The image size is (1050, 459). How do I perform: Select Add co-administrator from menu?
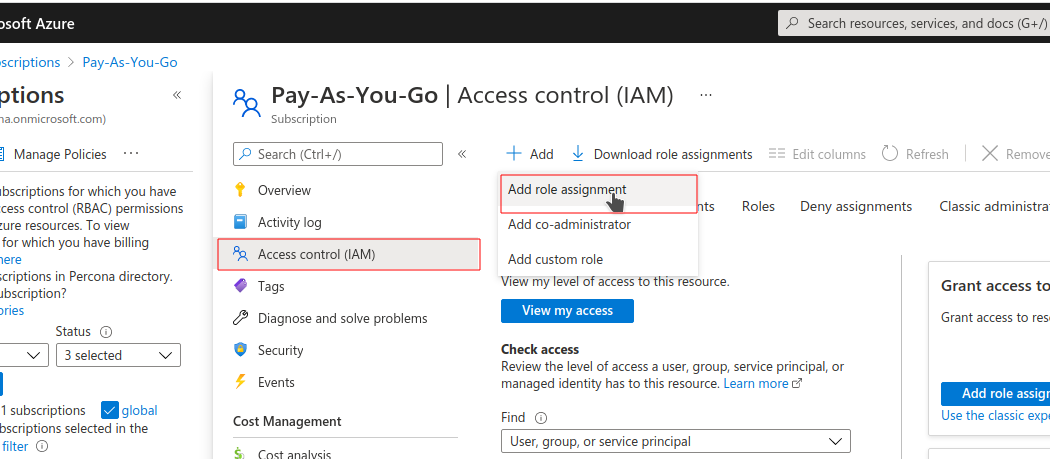click(x=569, y=225)
